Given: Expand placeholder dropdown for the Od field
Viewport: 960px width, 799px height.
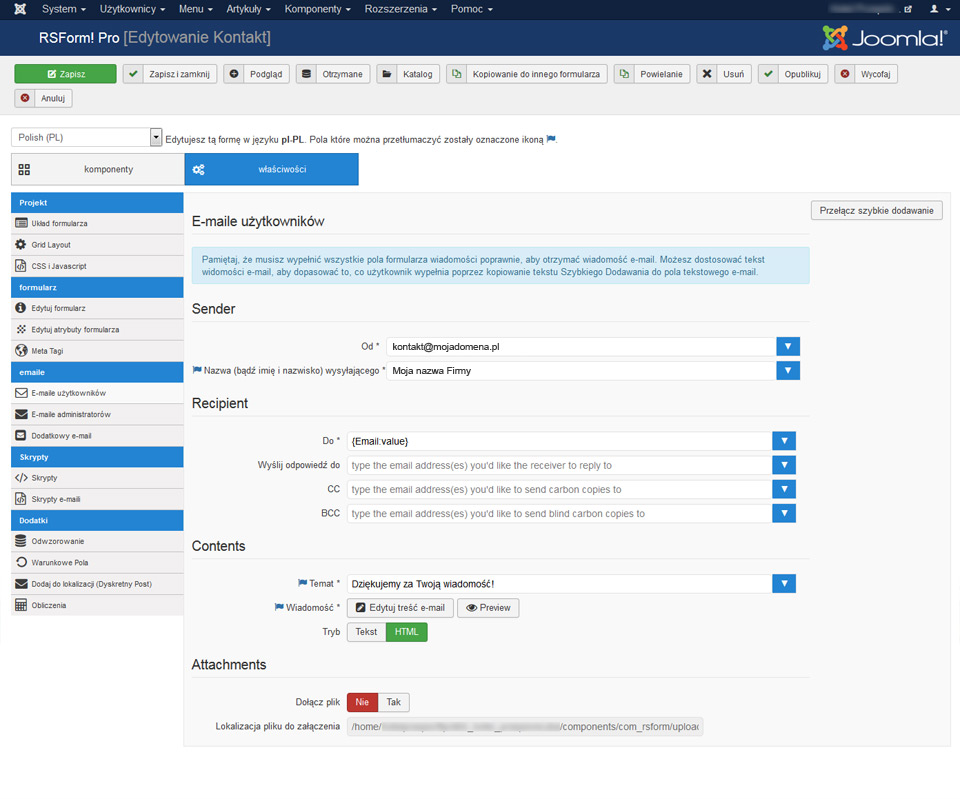Looking at the screenshot, I should point(788,347).
